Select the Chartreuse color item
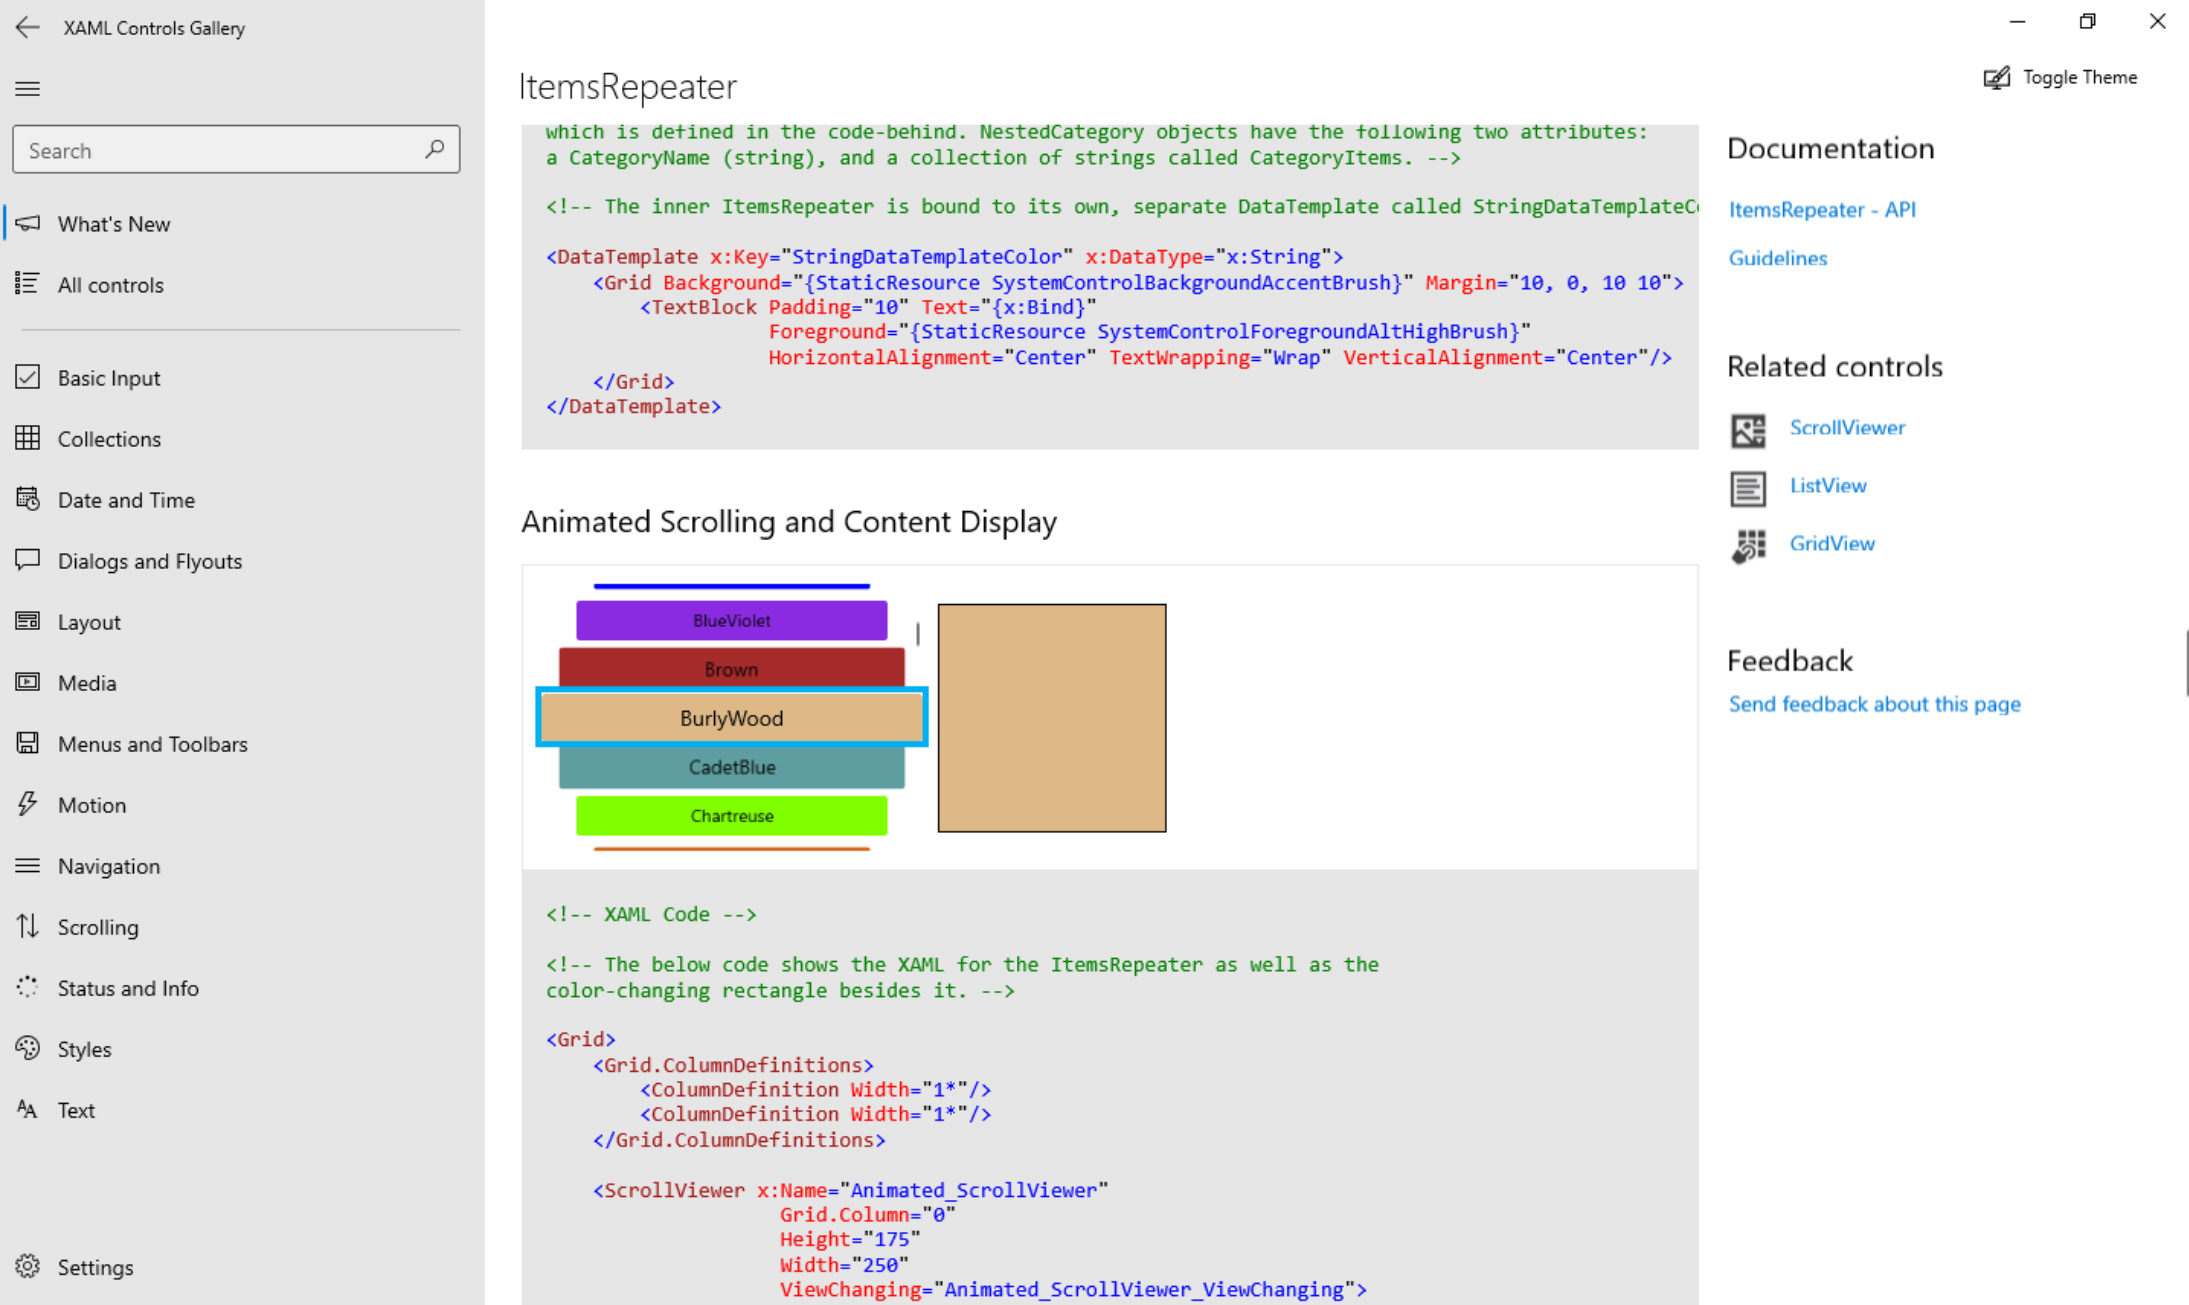The height and width of the screenshot is (1305, 2189). (732, 815)
